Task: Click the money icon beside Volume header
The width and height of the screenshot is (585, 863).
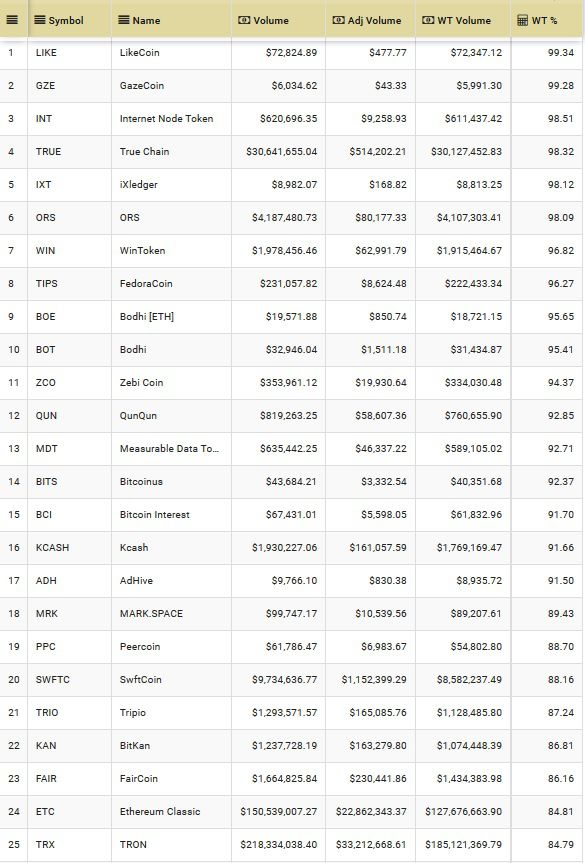Action: [x=244, y=20]
